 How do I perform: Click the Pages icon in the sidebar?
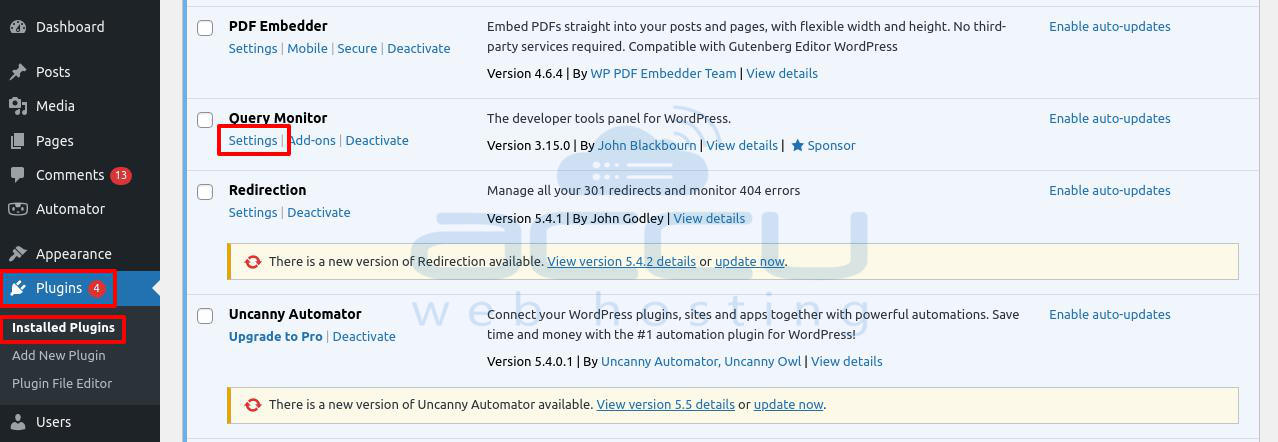coord(18,141)
